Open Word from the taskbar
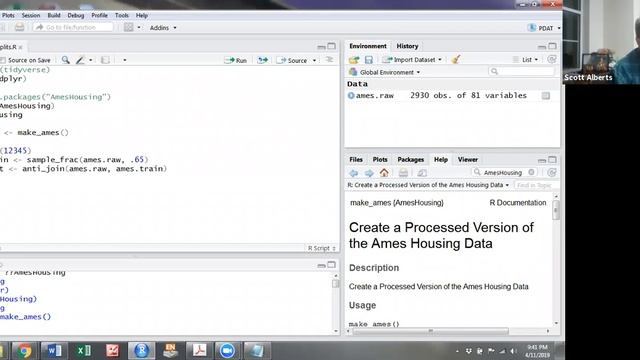 pyautogui.click(x=54, y=351)
